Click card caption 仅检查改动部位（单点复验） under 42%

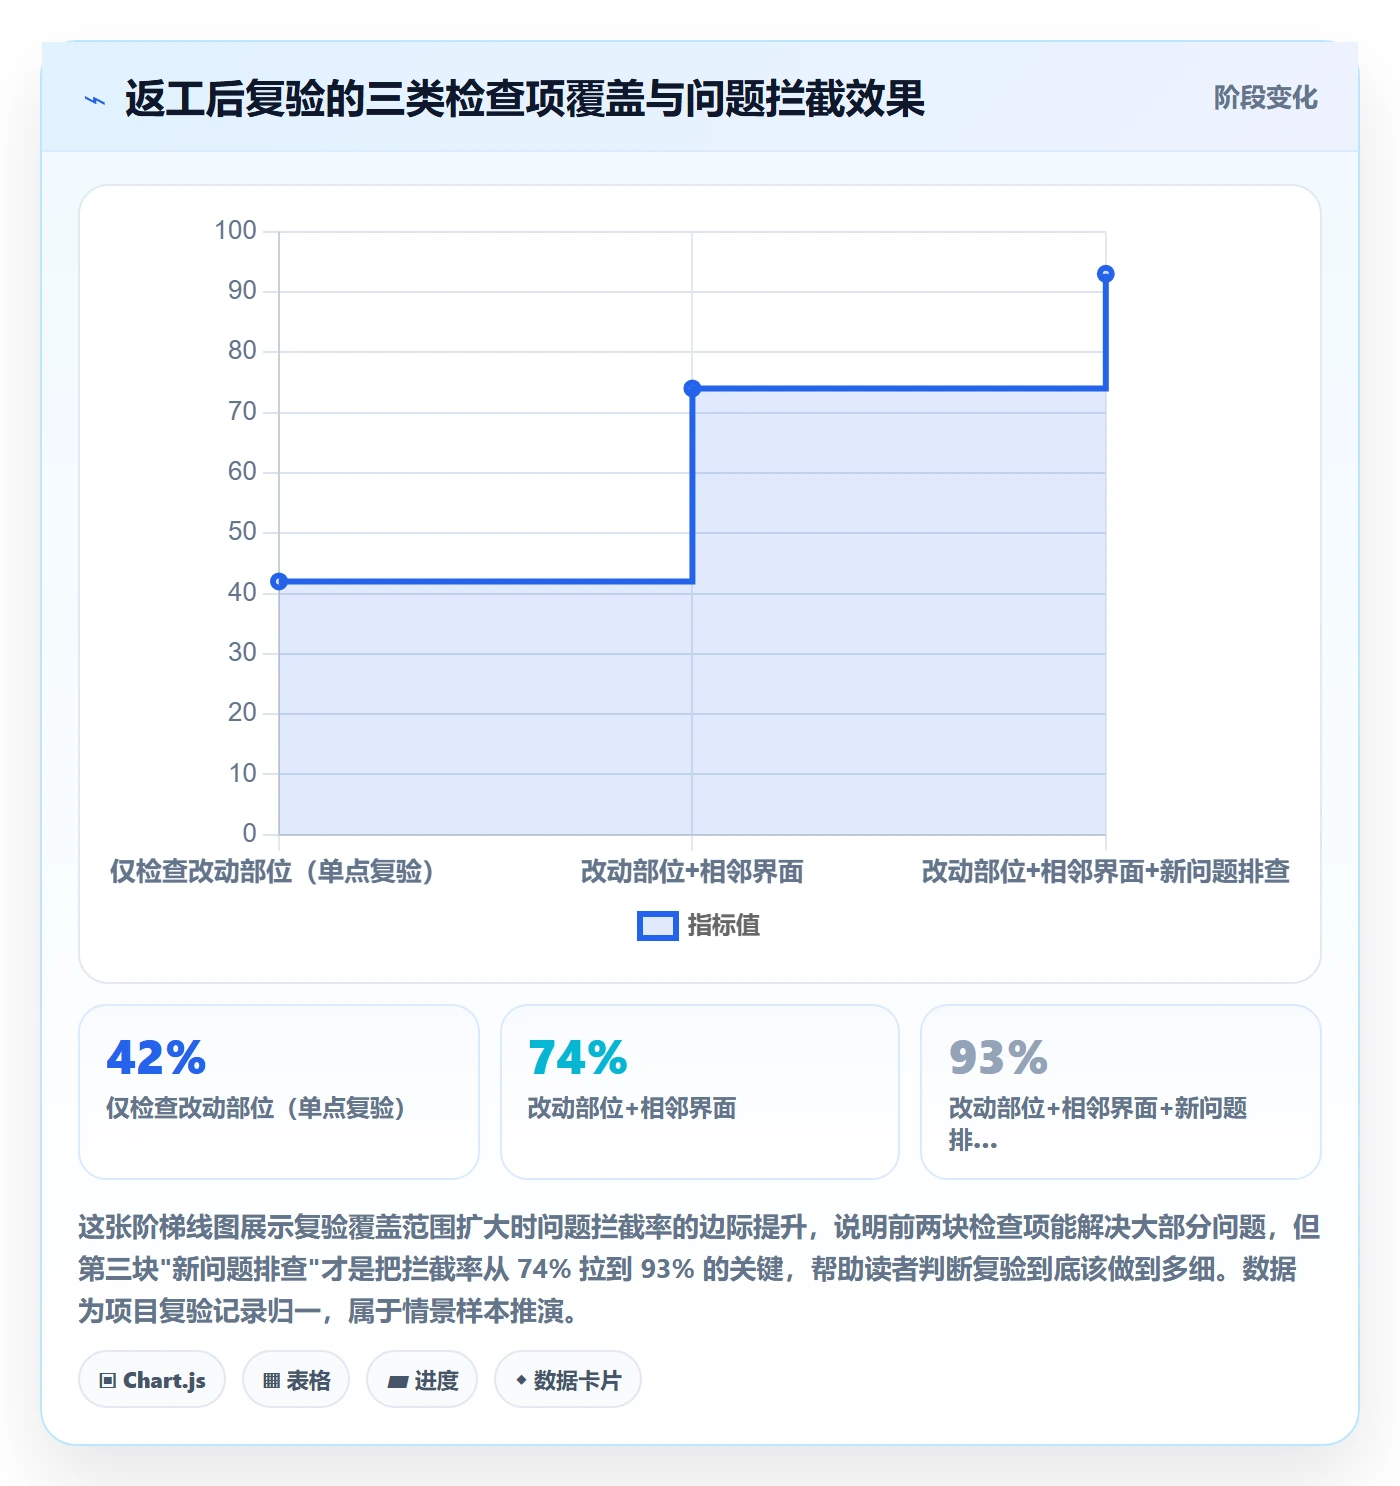256,1108
